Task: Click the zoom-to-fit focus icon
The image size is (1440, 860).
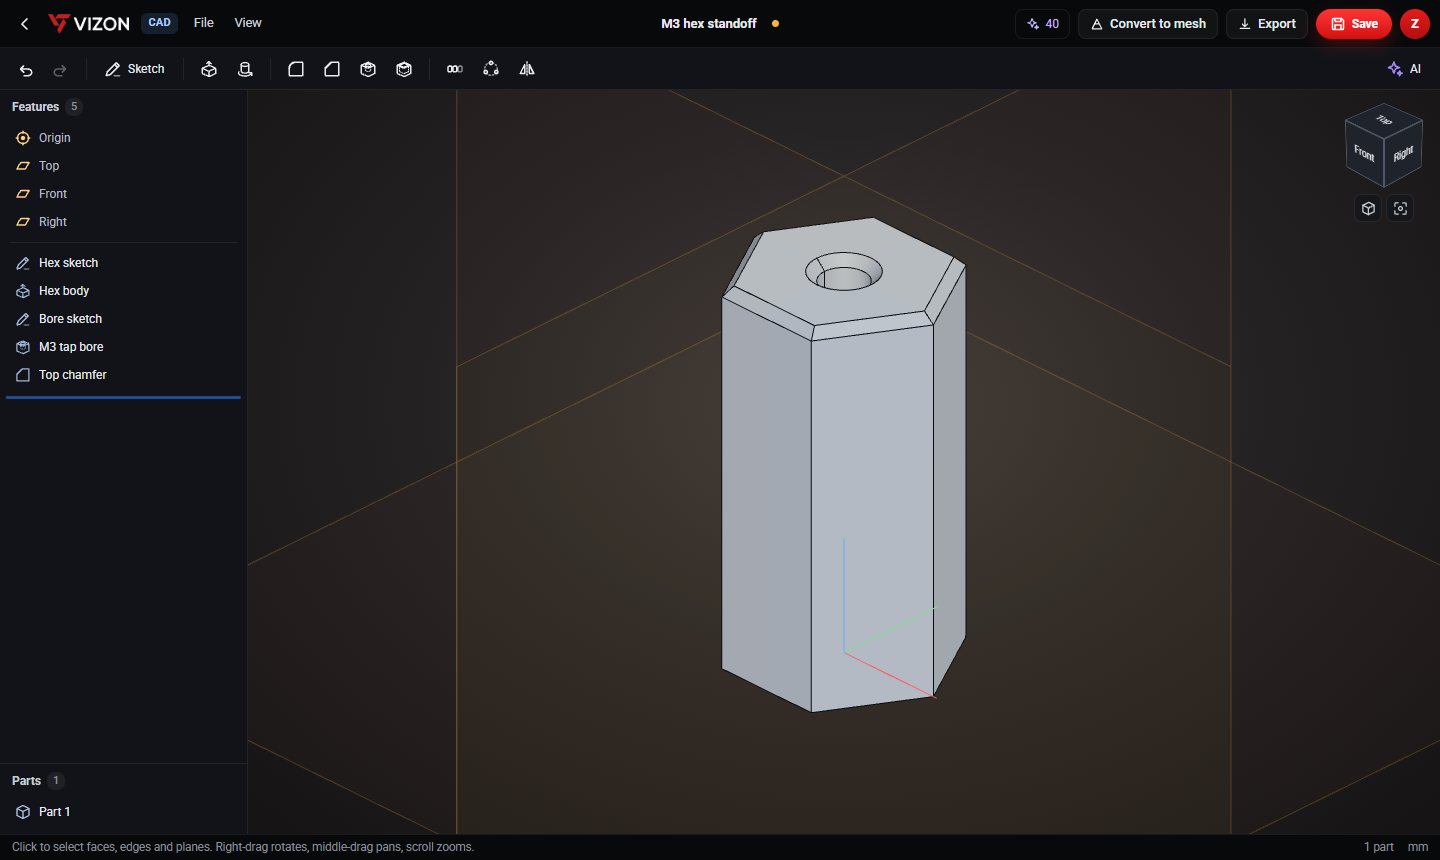Action: point(1400,208)
